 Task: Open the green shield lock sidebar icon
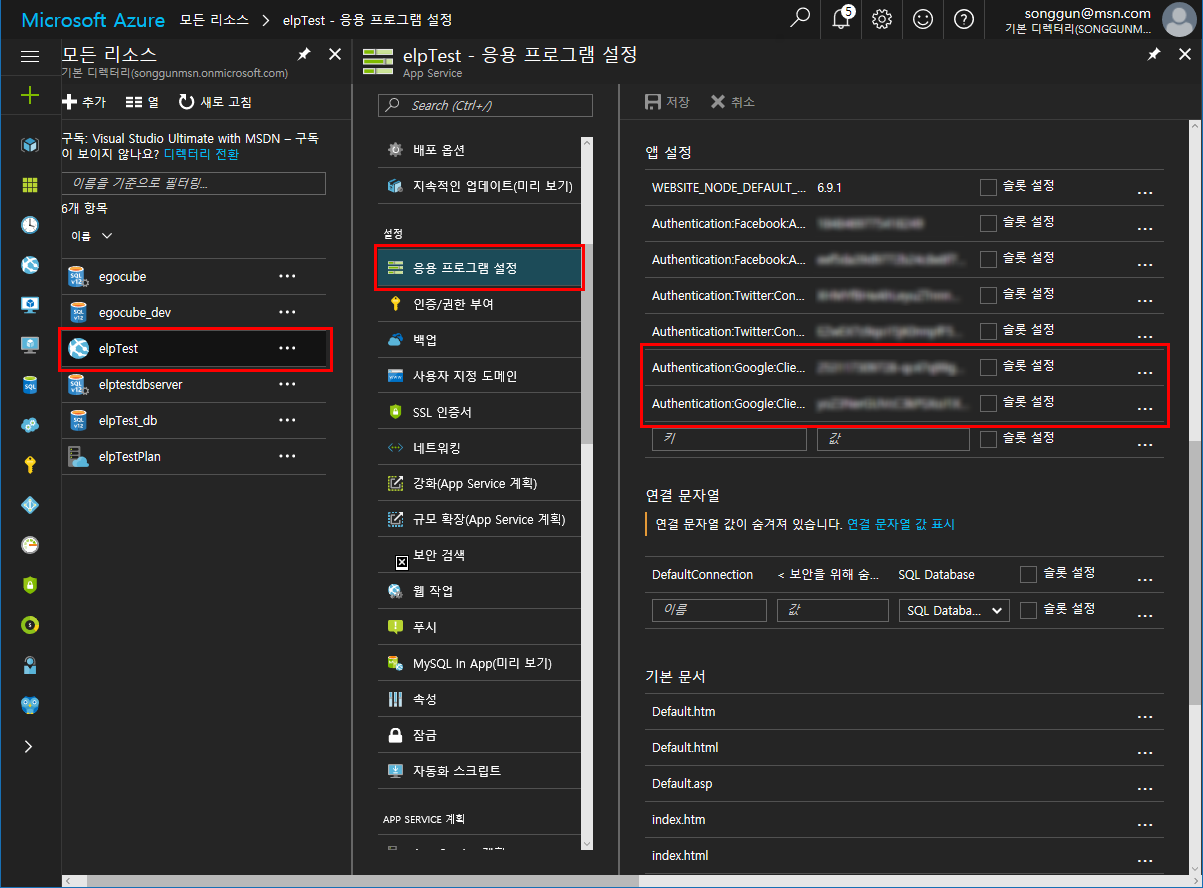[x=30, y=585]
